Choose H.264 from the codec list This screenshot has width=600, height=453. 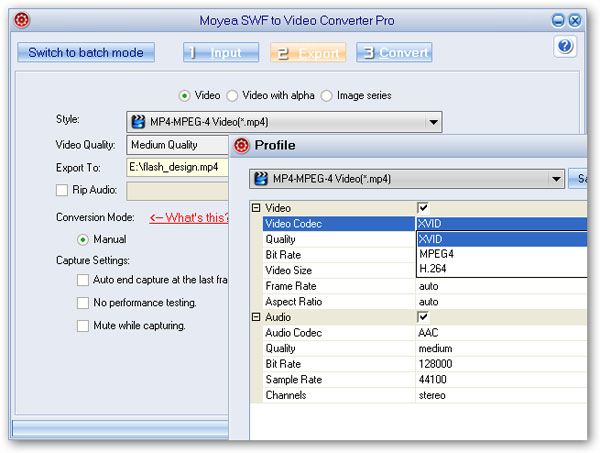pos(502,268)
